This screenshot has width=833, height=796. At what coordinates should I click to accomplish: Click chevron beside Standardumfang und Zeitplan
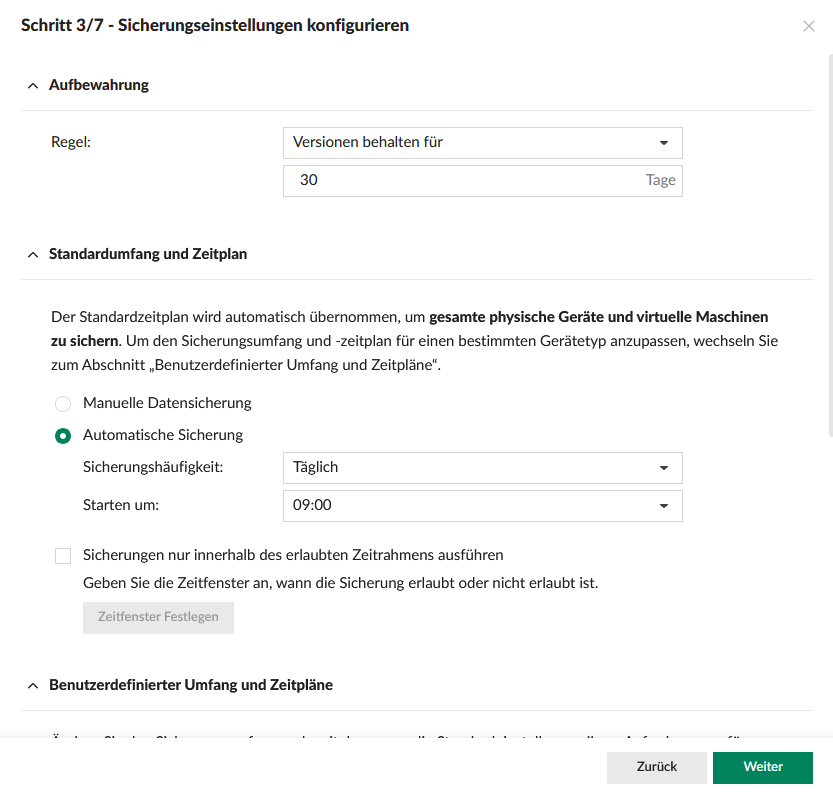(x=32, y=255)
